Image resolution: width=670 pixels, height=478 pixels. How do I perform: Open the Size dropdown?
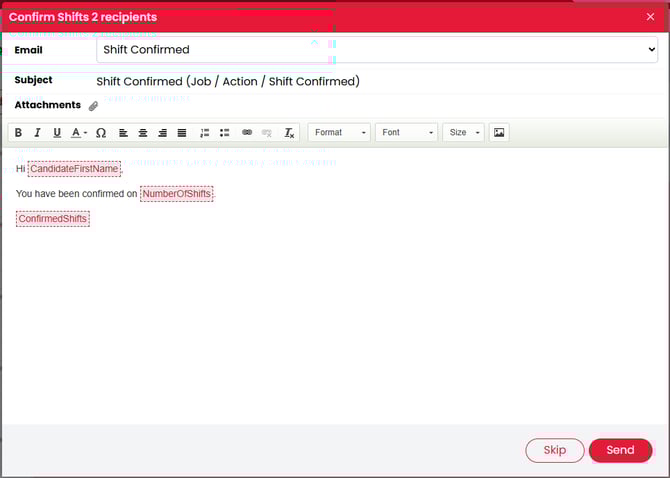click(464, 133)
